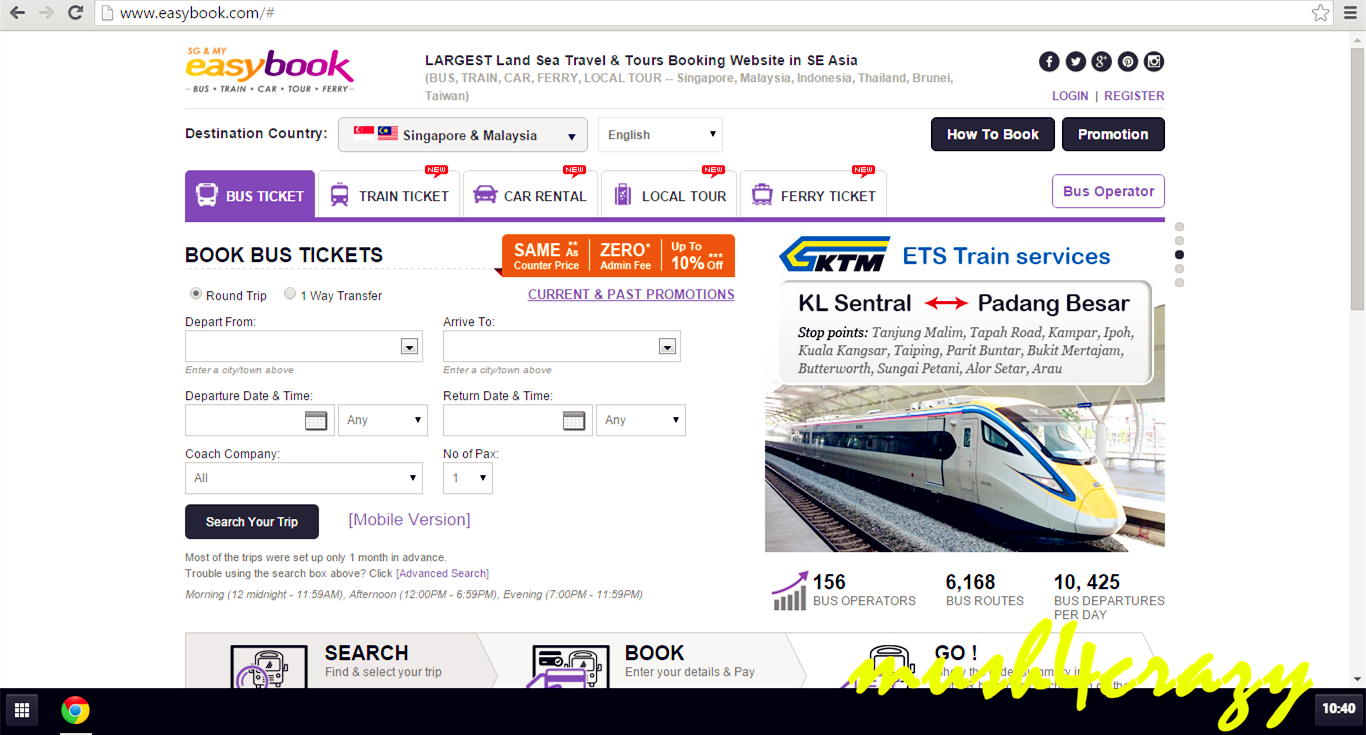Open Current & Past Promotions link
1366x735 pixels.
click(631, 294)
